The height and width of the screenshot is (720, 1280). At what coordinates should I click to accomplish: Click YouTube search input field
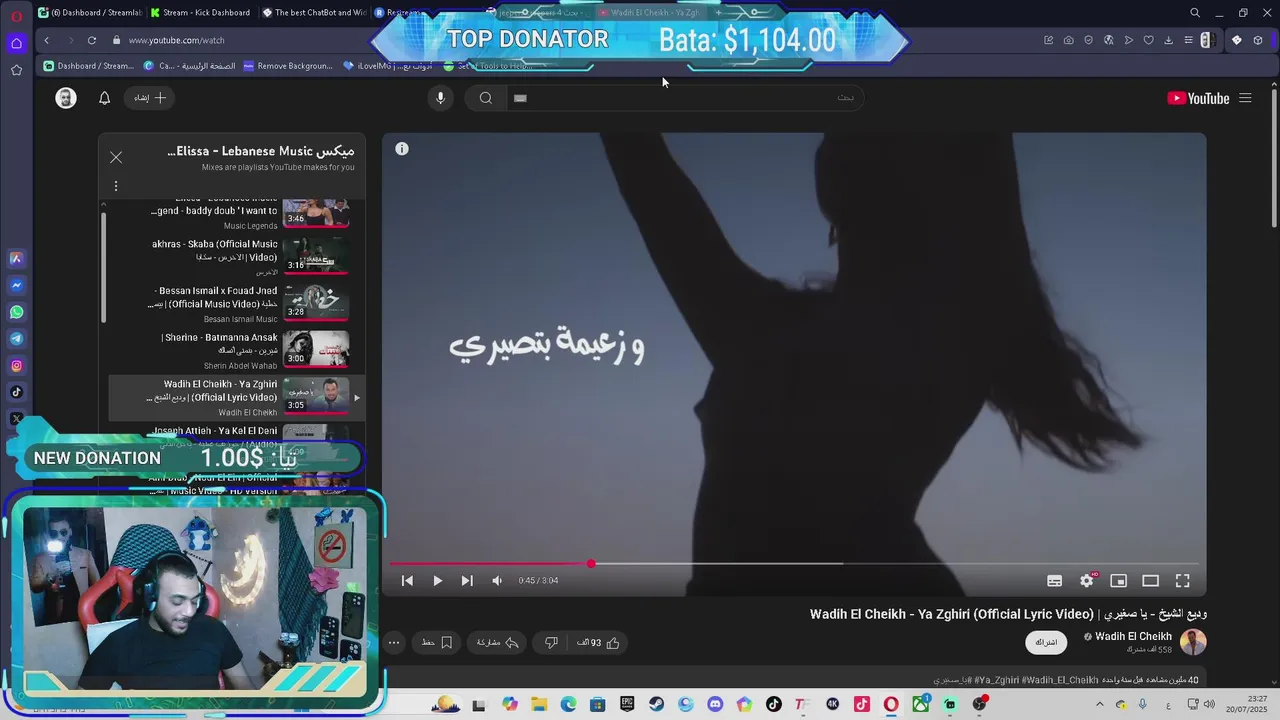click(684, 98)
